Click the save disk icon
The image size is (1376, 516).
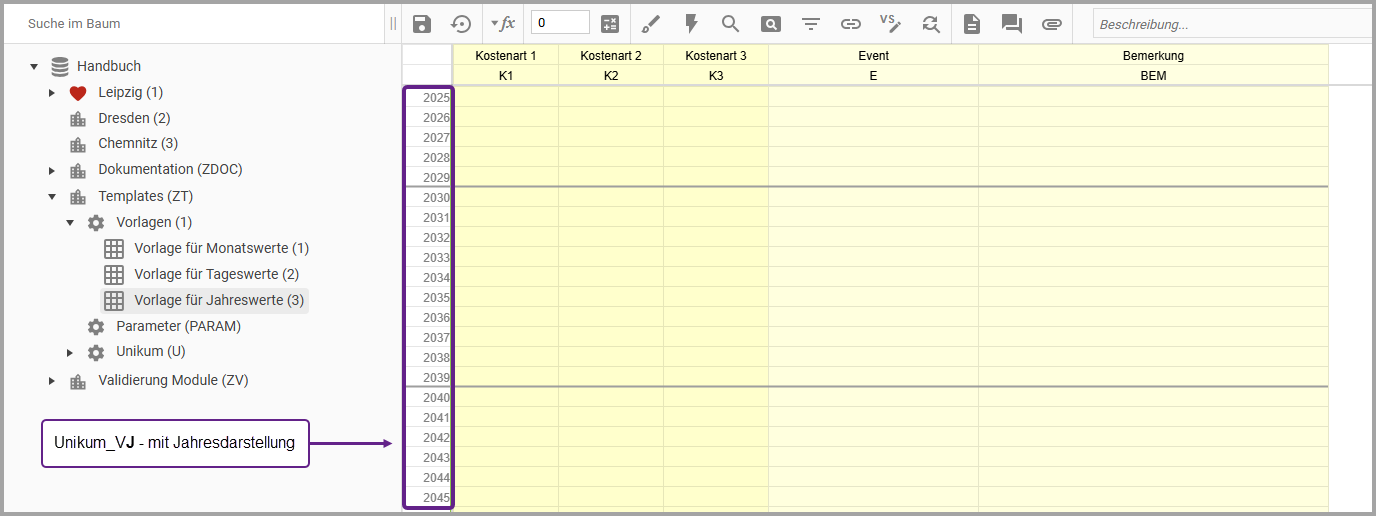point(422,24)
